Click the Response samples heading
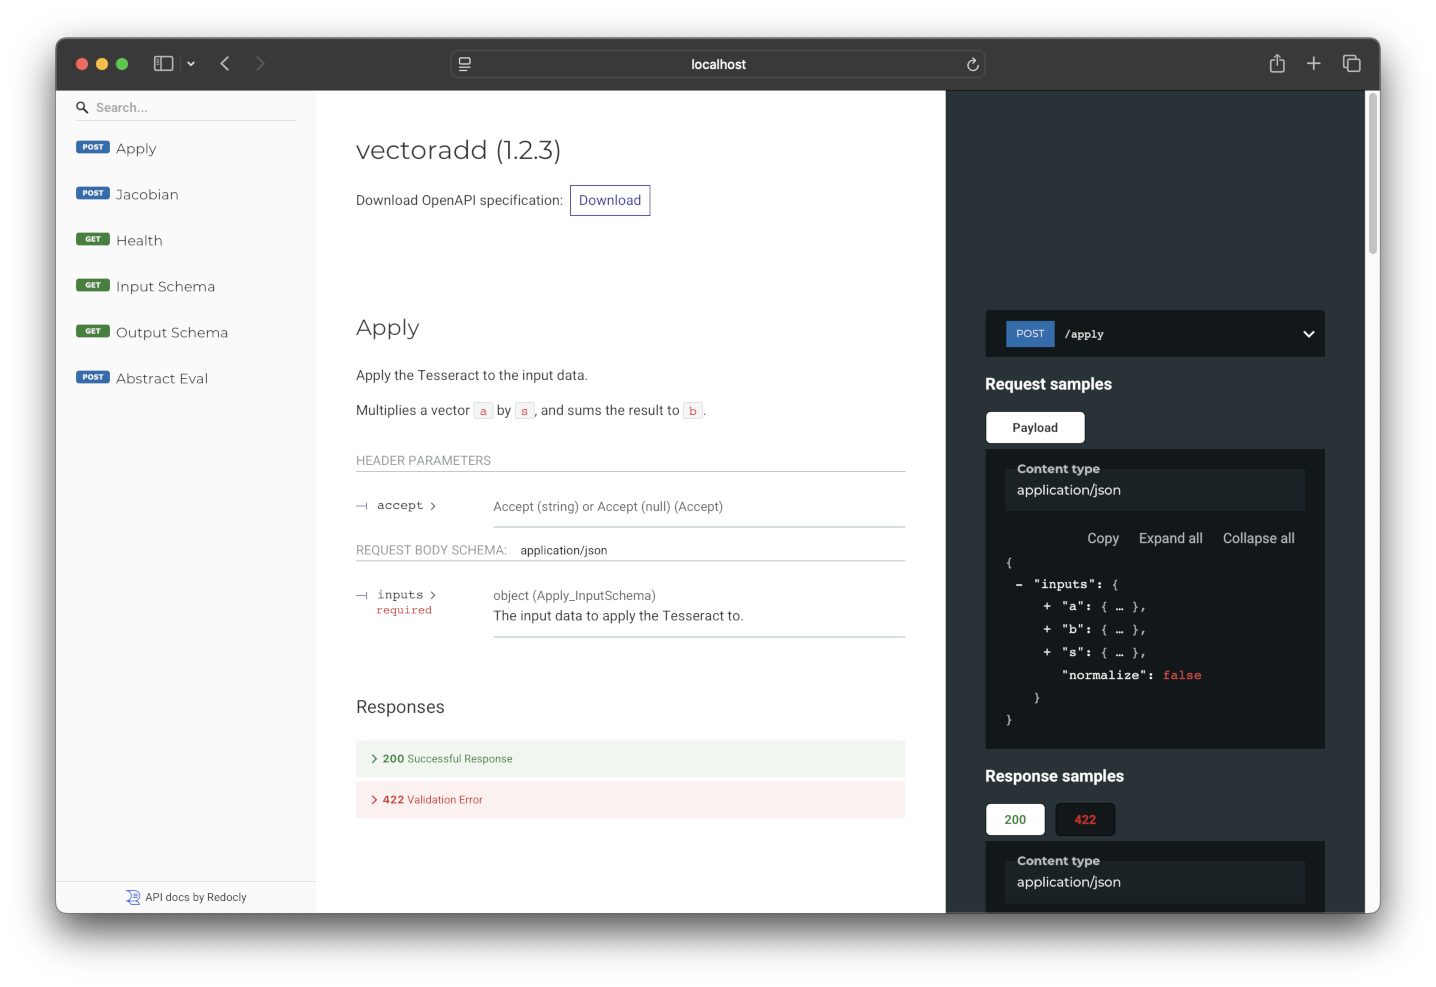 tap(1054, 776)
